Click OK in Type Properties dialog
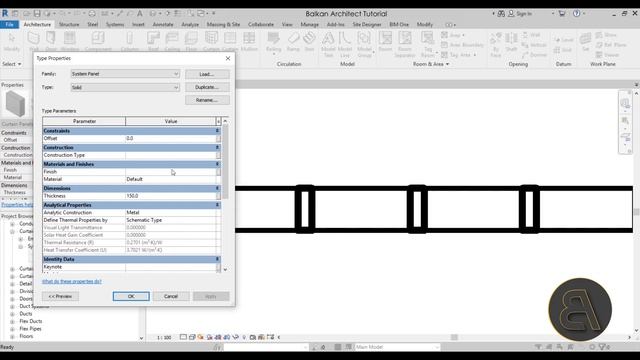The width and height of the screenshot is (640, 360). [x=131, y=296]
